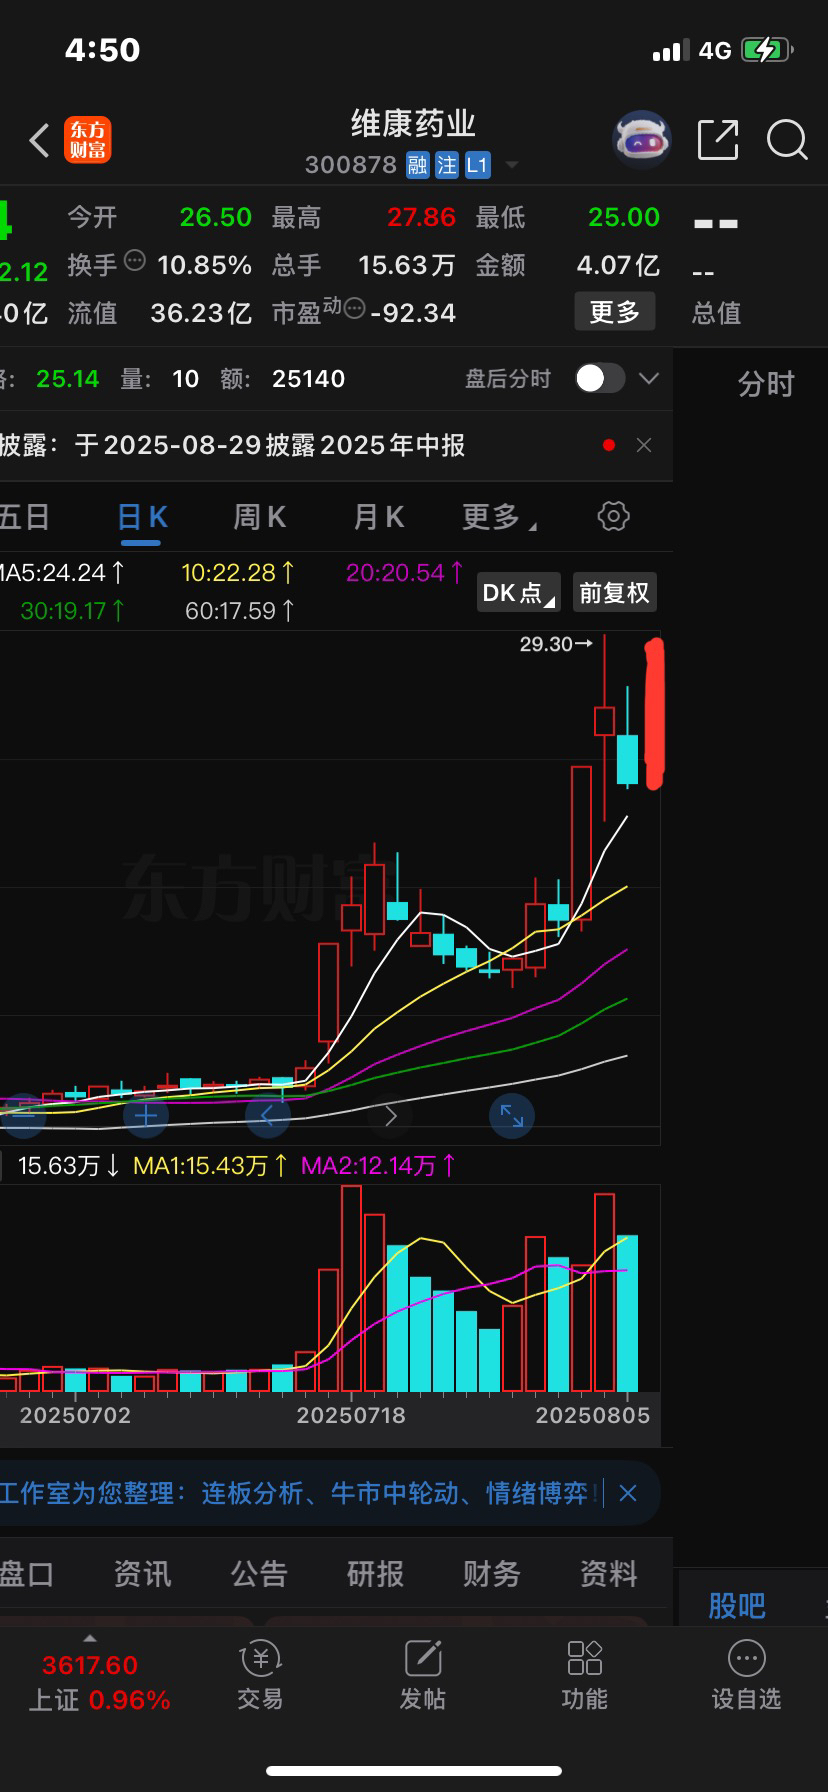
Task: Switch to the 资料 tab
Action: [x=608, y=1574]
